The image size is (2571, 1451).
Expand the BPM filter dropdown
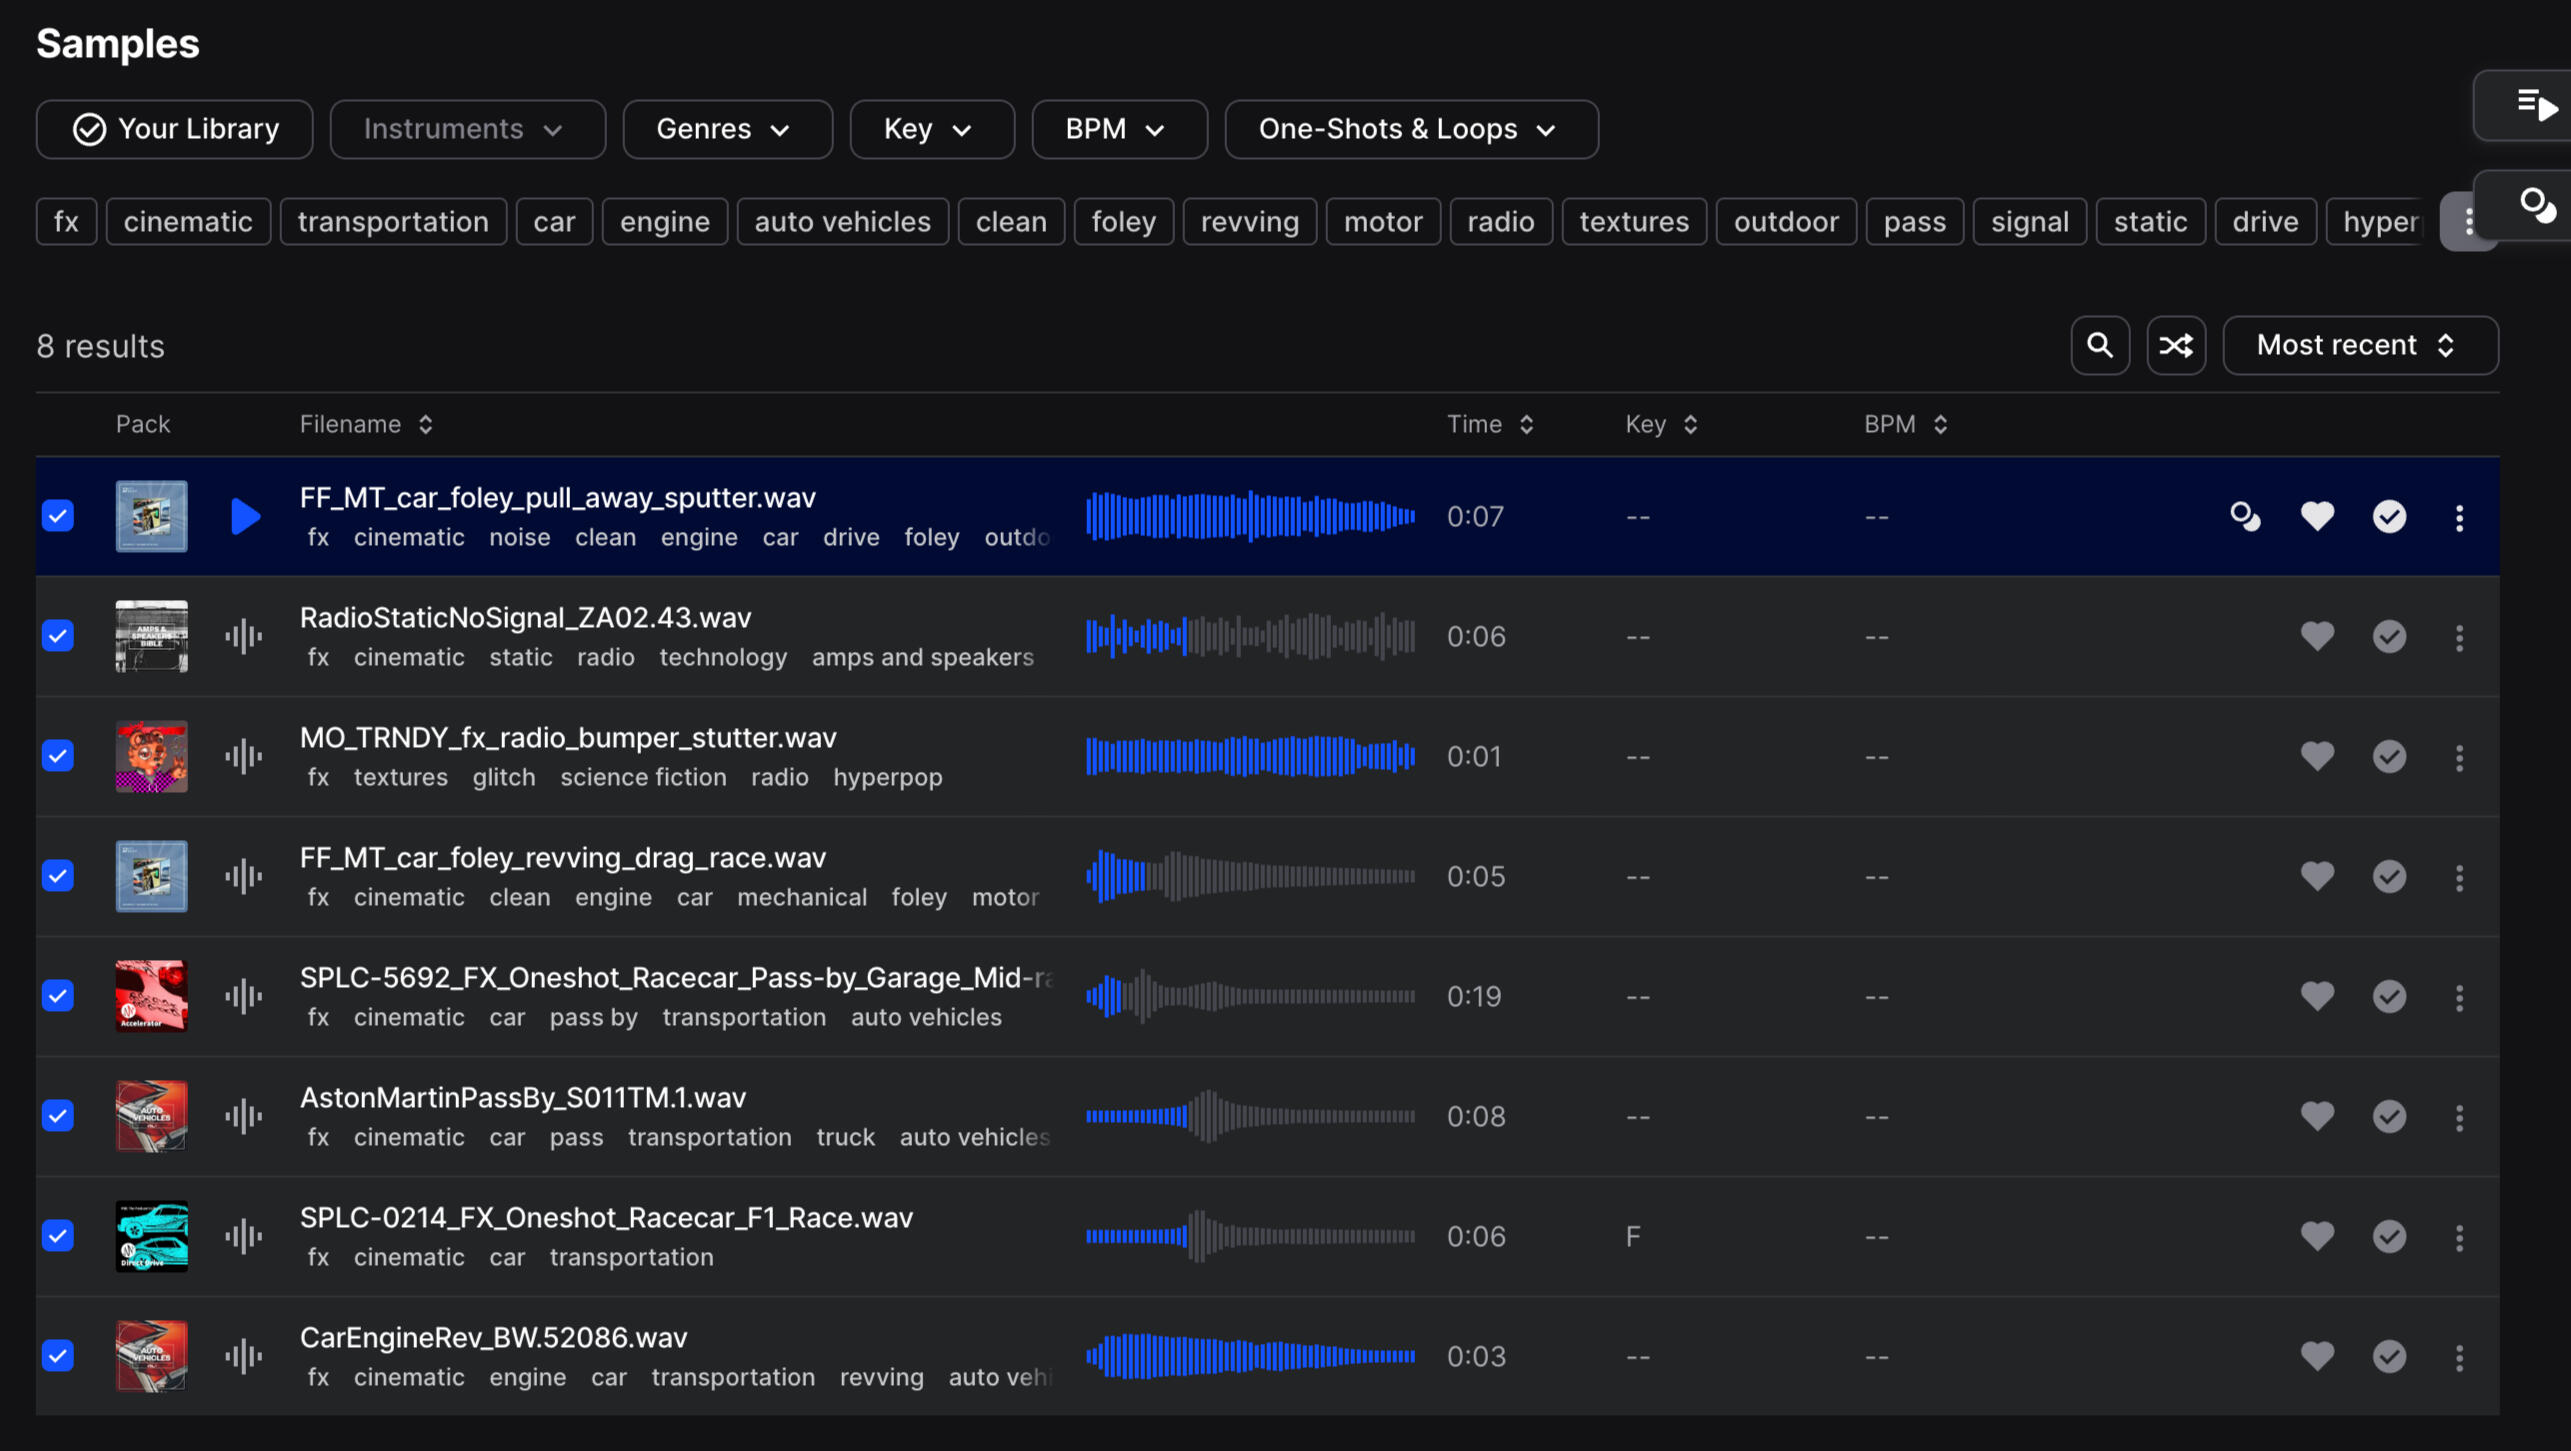pos(1118,129)
